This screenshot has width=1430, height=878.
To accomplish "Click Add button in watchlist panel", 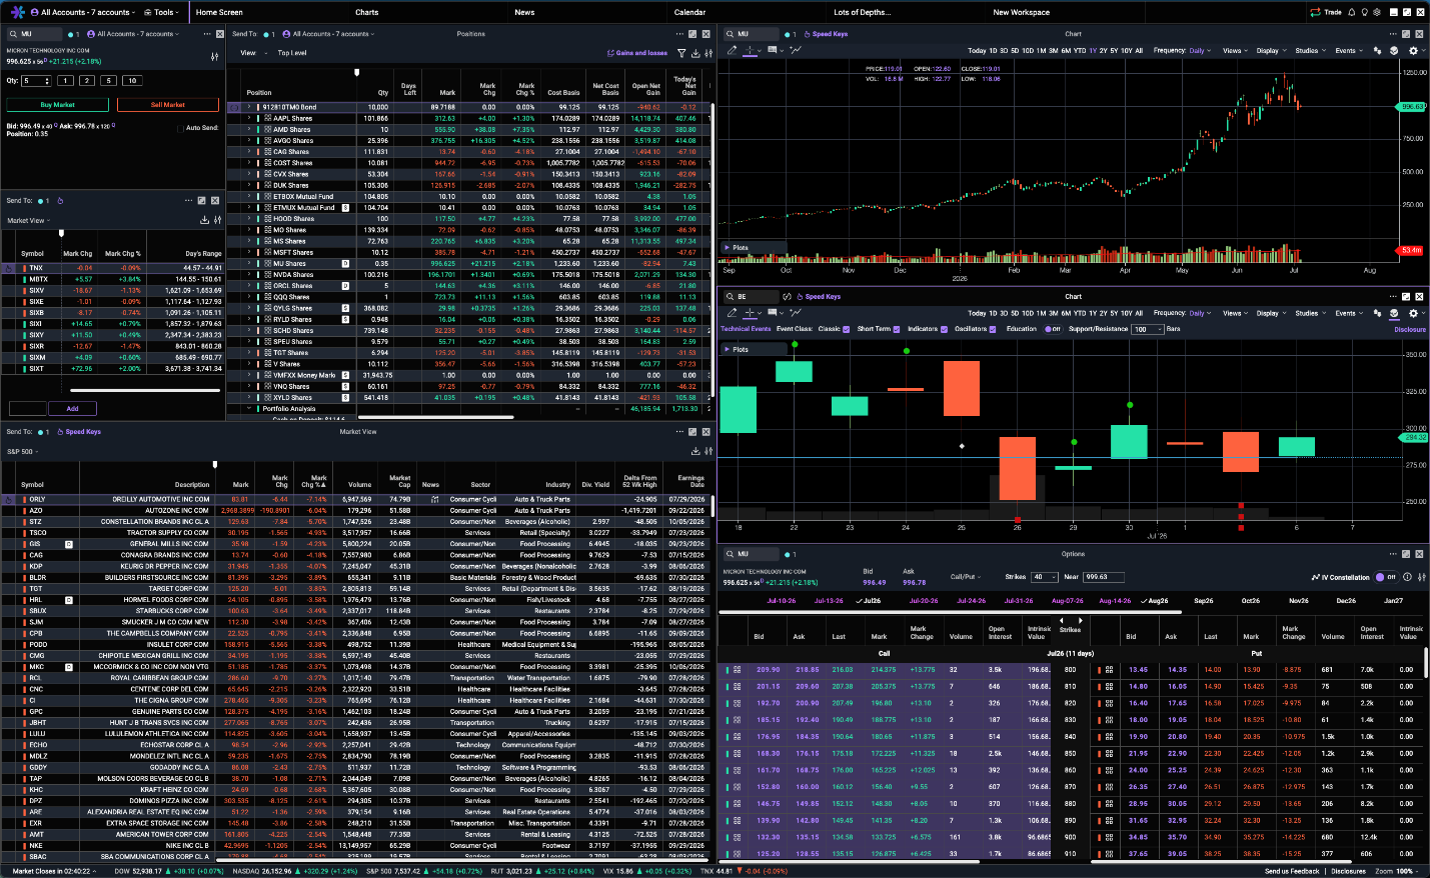I will click(x=72, y=408).
